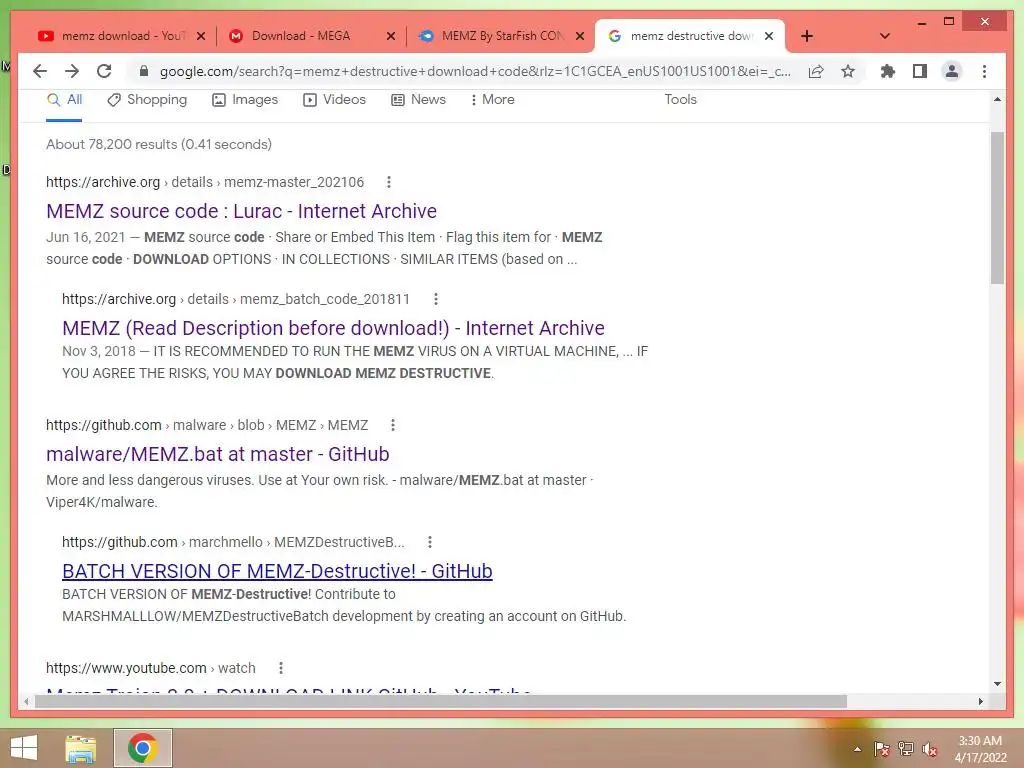Filter results by Videos
1024x768 pixels.
coord(334,100)
